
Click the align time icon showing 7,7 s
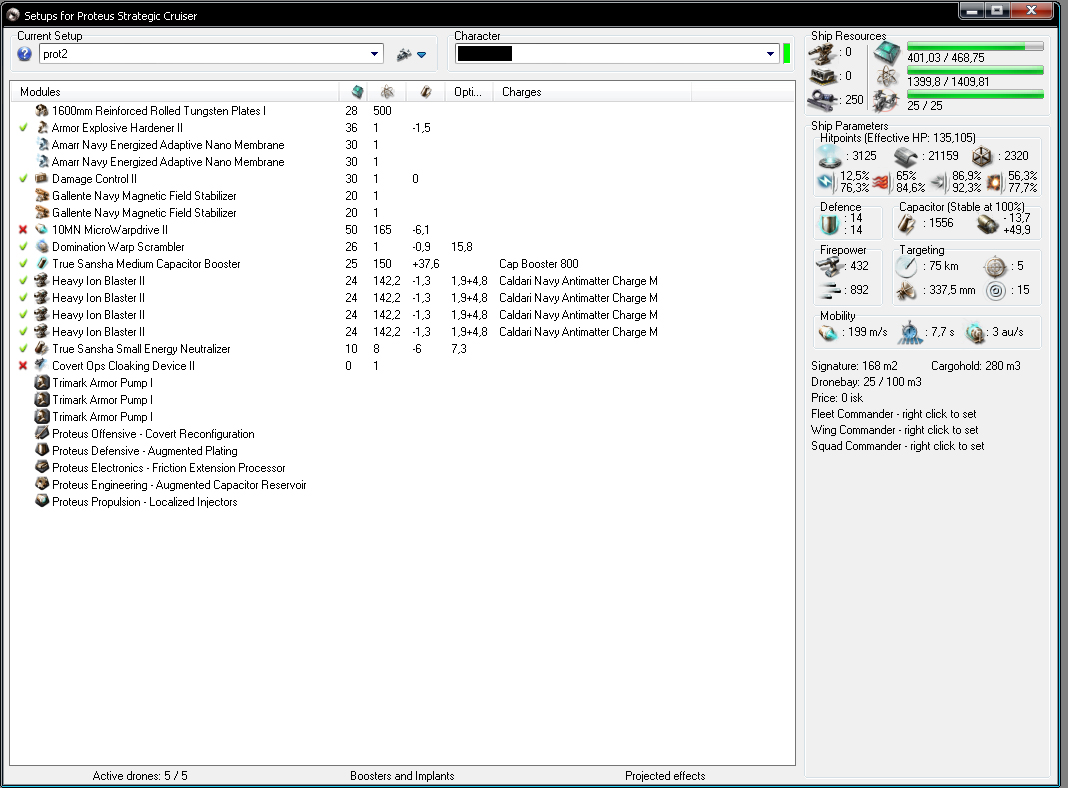click(910, 332)
